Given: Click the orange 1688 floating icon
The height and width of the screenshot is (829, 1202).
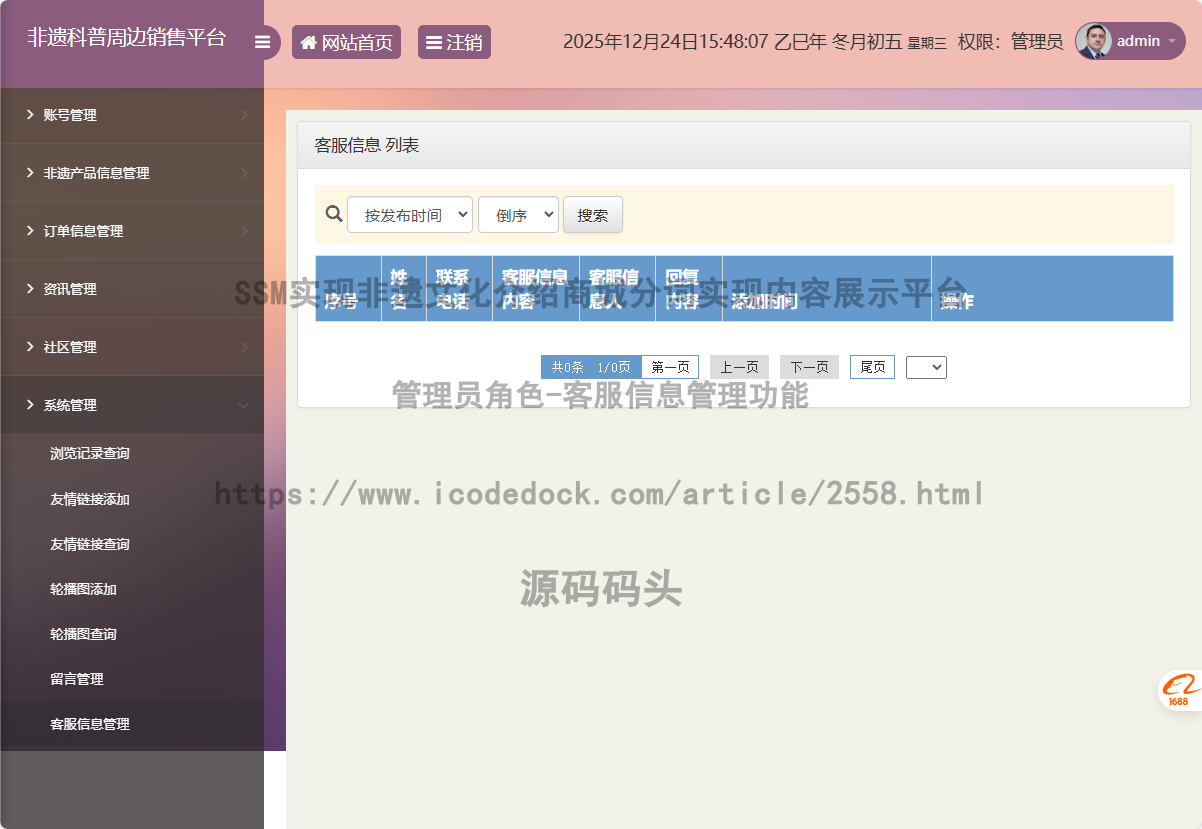Looking at the screenshot, I should (x=1180, y=689).
